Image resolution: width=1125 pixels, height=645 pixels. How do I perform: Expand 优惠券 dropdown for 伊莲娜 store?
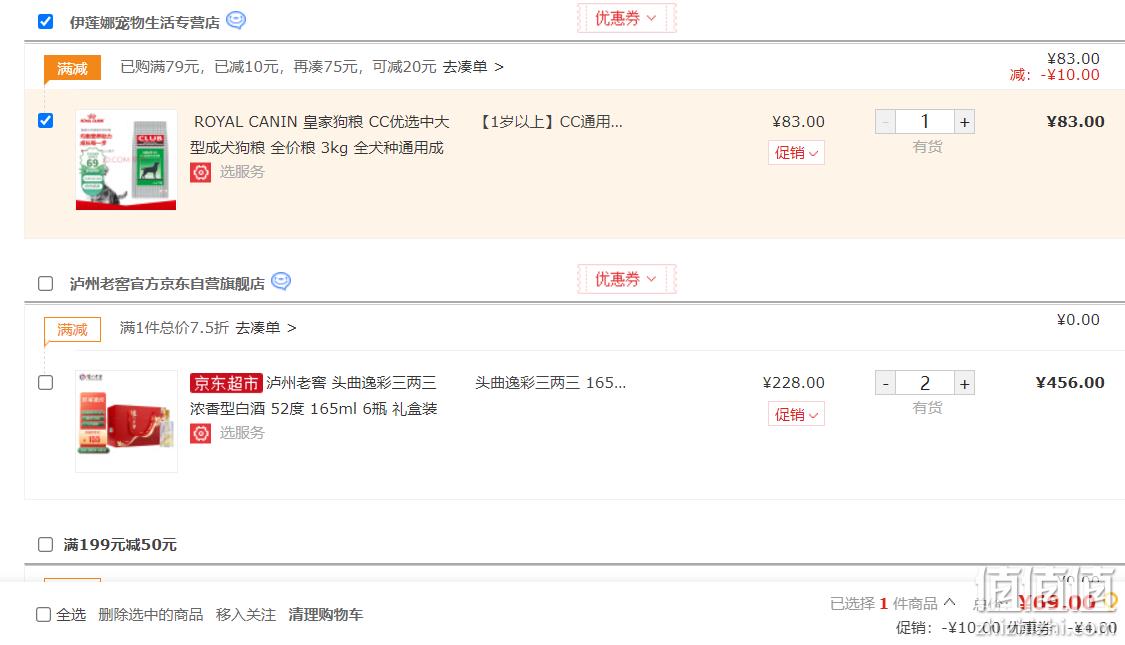[626, 18]
